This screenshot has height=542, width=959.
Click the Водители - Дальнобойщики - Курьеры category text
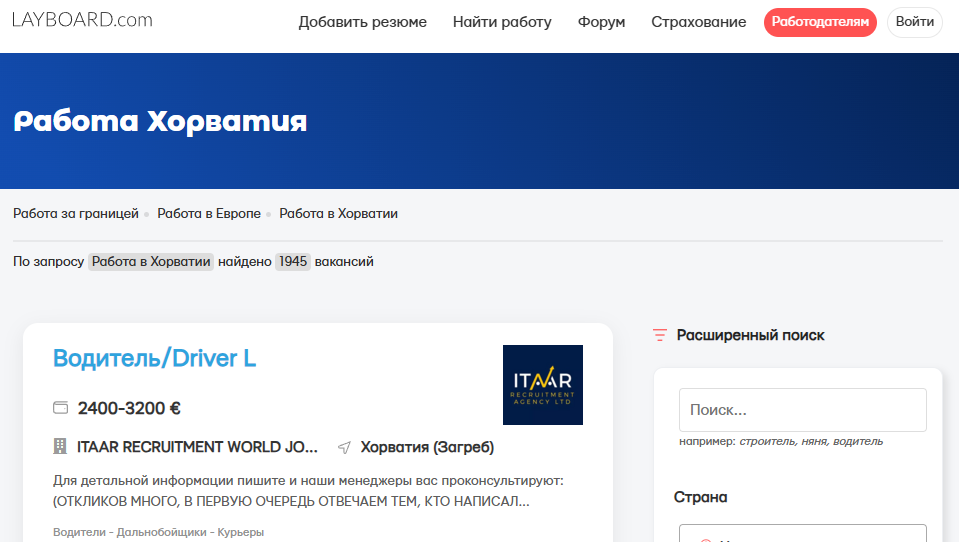[x=158, y=532]
